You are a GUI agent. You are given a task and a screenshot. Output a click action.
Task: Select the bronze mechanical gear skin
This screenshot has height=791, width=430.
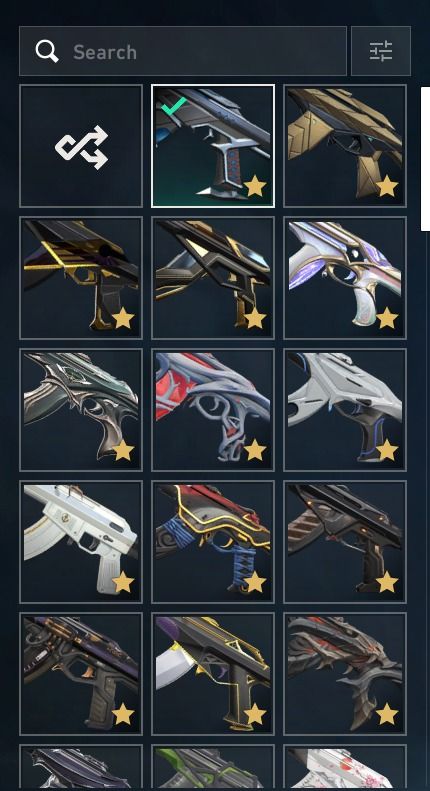(81, 674)
